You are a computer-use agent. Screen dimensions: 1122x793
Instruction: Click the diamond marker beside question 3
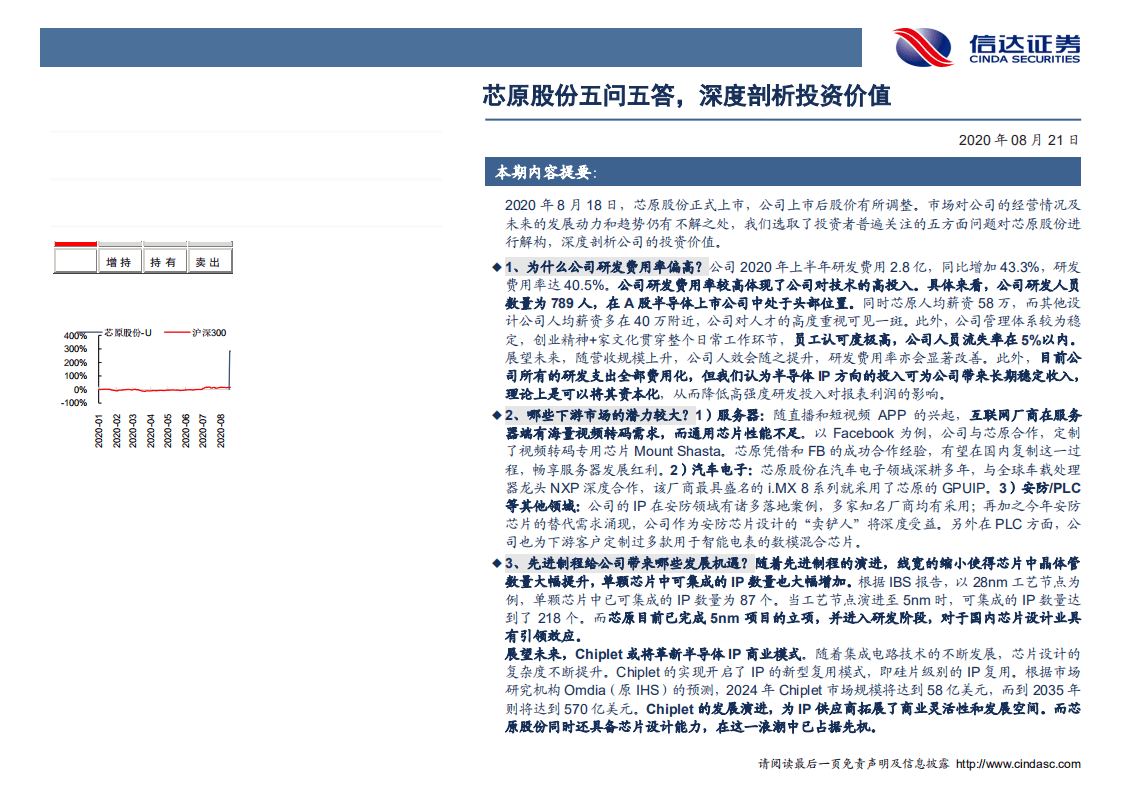click(497, 562)
